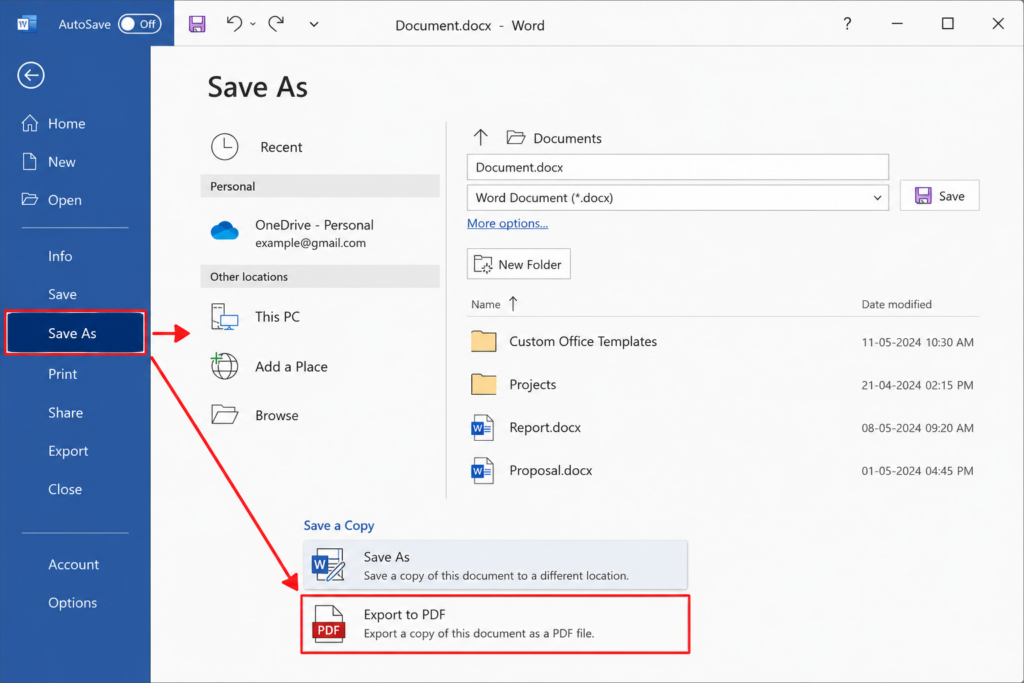Go back using the circled back arrow
The height and width of the screenshot is (683, 1024).
31,75
